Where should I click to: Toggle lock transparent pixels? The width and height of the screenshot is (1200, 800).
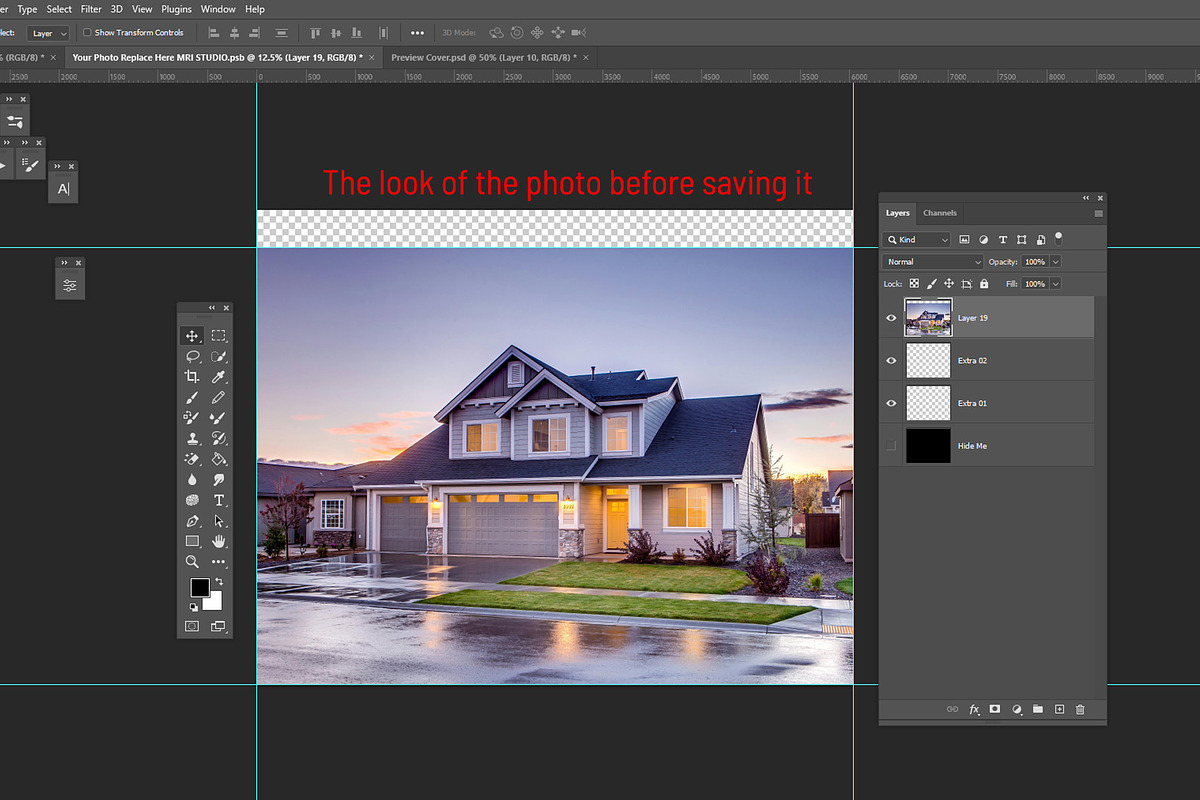click(x=914, y=284)
